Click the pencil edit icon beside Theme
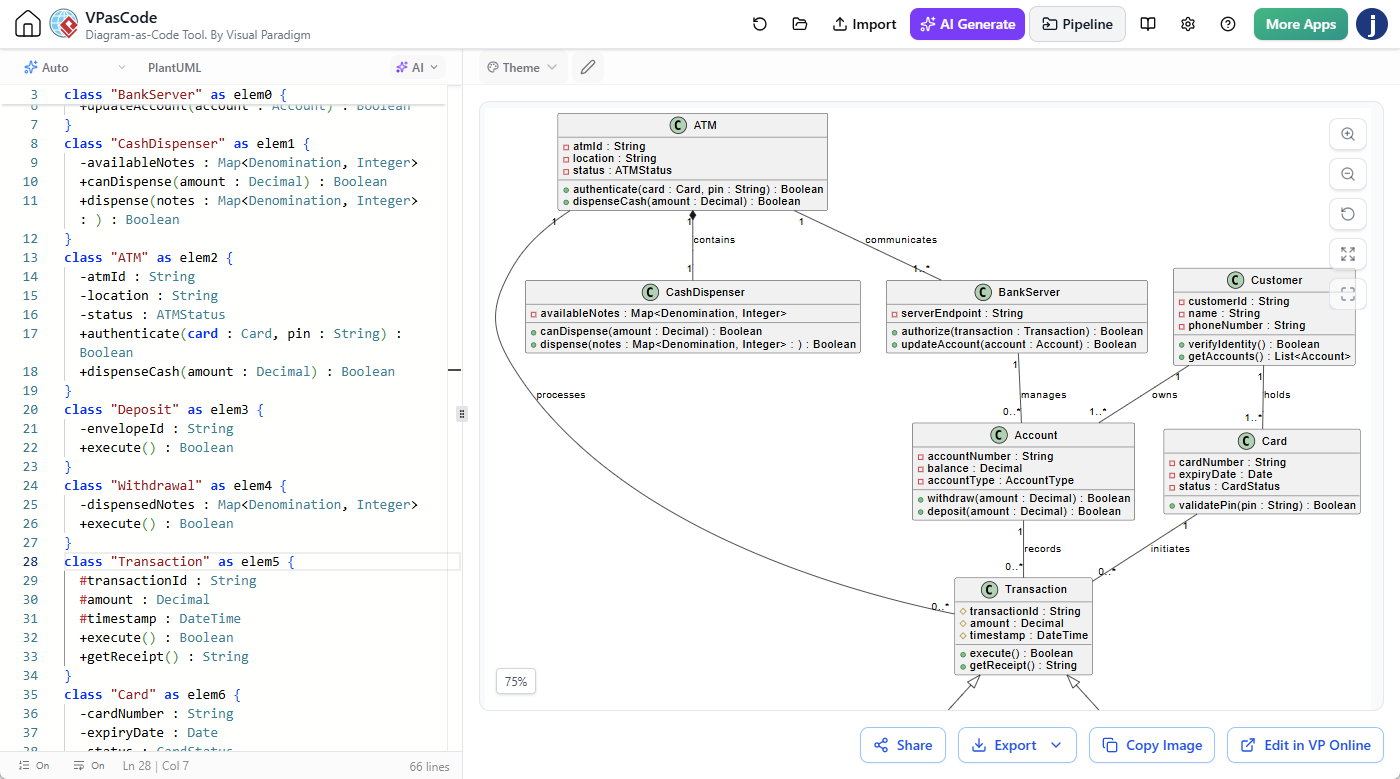 pyautogui.click(x=588, y=67)
